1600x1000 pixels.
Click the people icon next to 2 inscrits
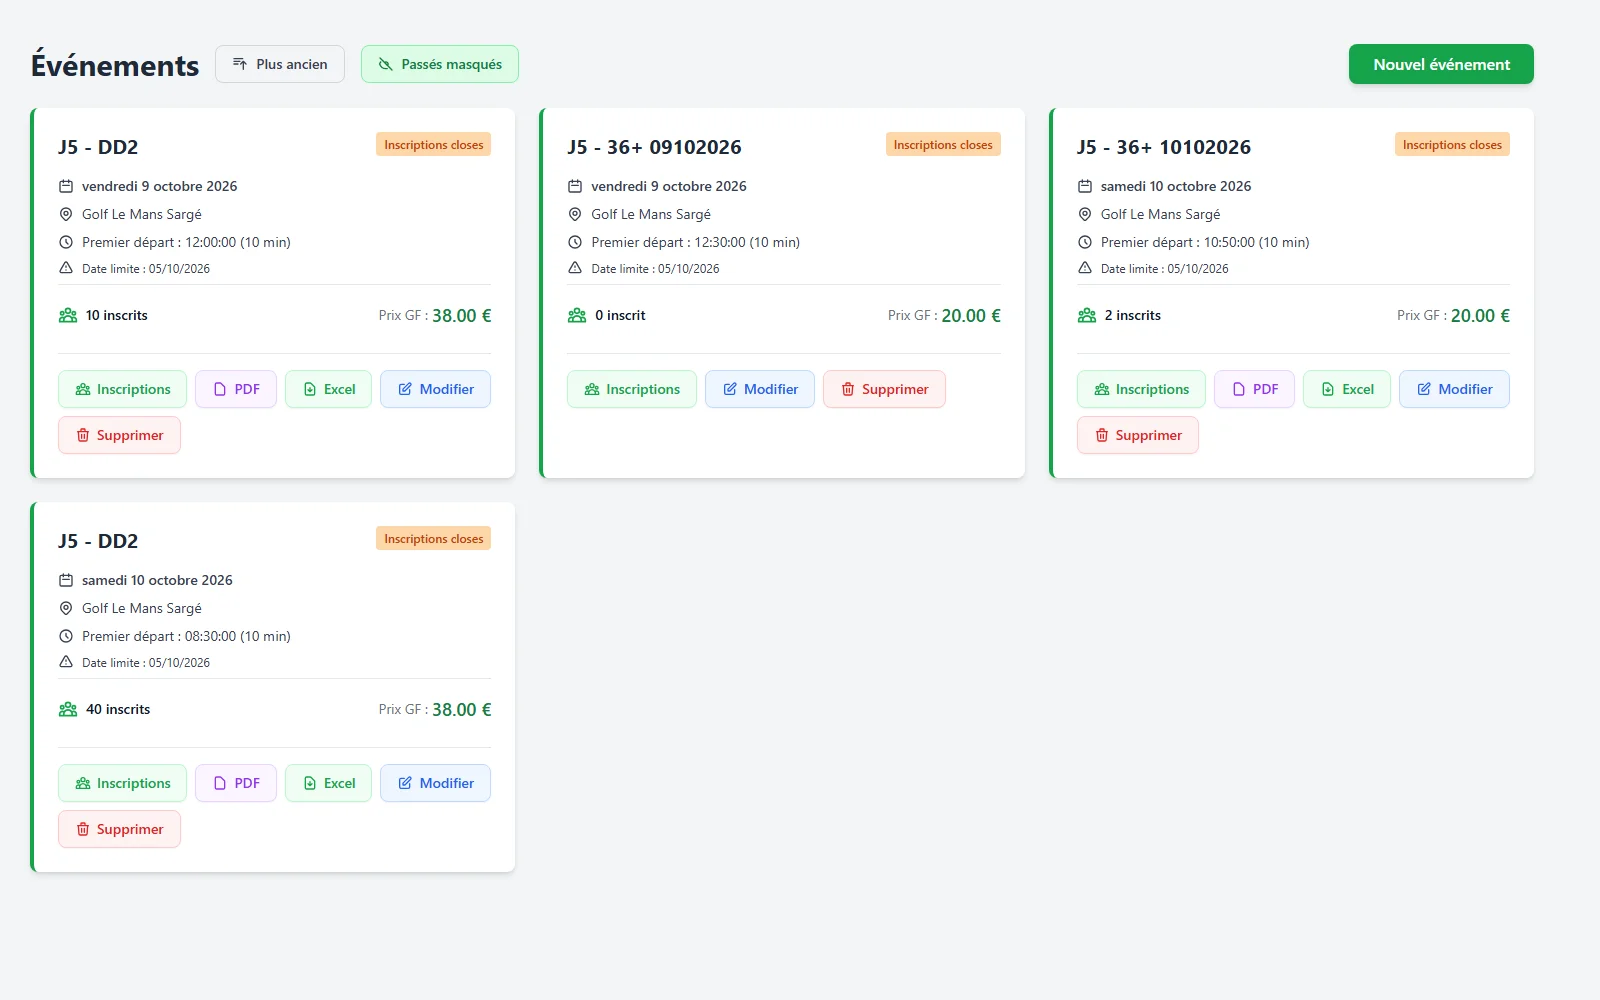point(1087,315)
